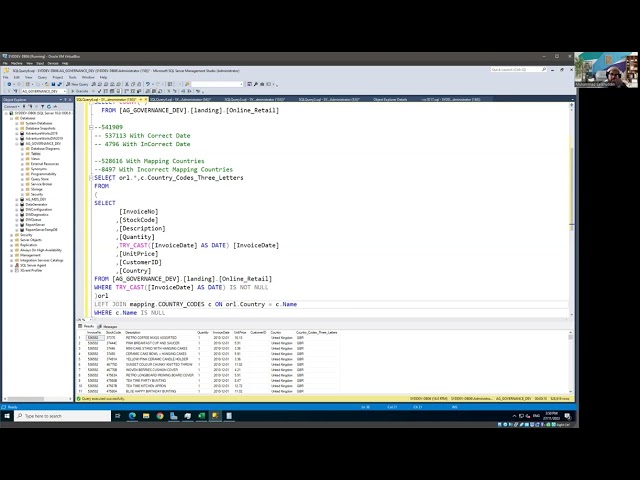
Task: Collapse the SELECT orl.* code block
Action: [91, 178]
